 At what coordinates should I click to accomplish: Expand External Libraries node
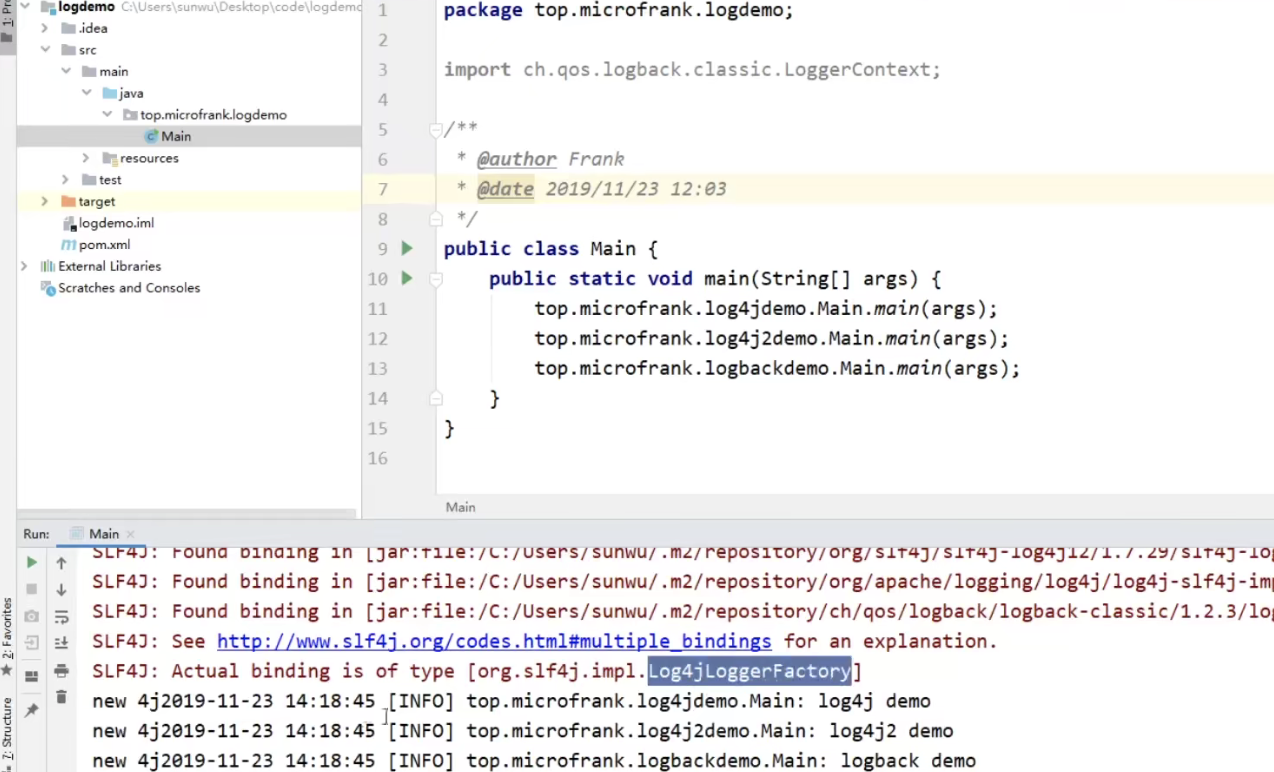tap(25, 266)
